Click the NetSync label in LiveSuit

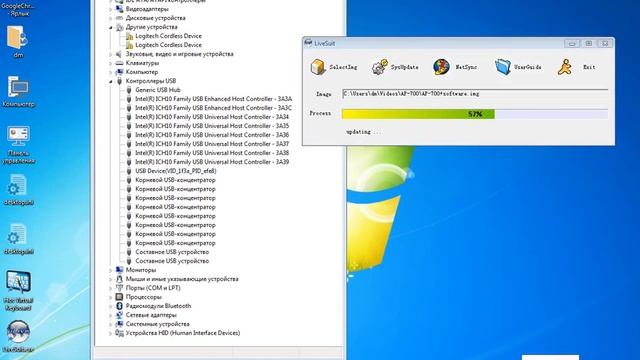(x=466, y=67)
